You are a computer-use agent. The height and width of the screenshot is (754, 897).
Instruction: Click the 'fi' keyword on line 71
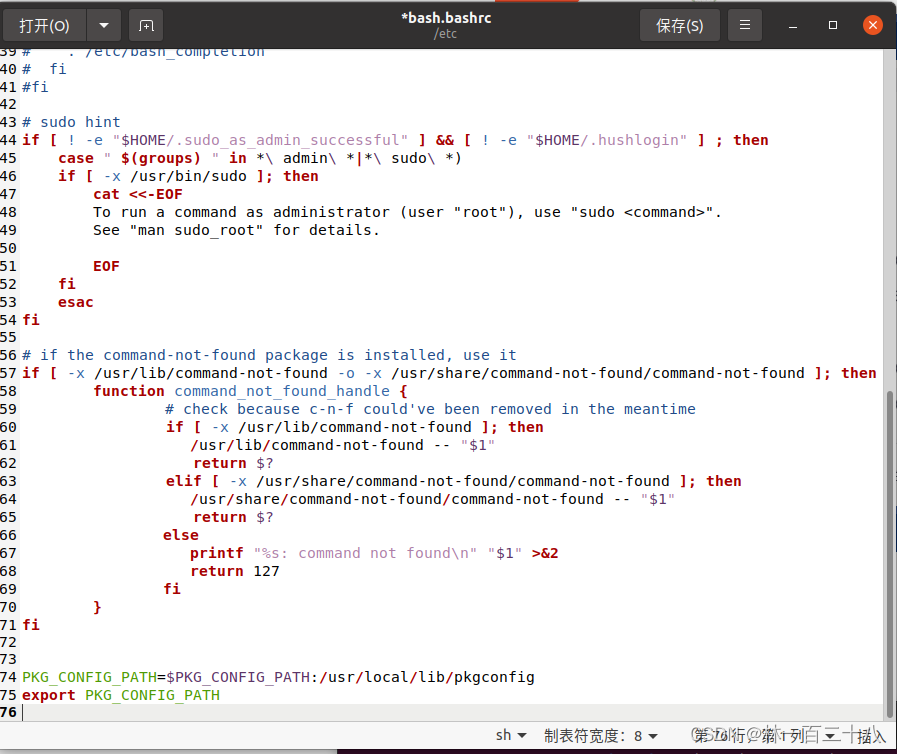tap(31, 625)
